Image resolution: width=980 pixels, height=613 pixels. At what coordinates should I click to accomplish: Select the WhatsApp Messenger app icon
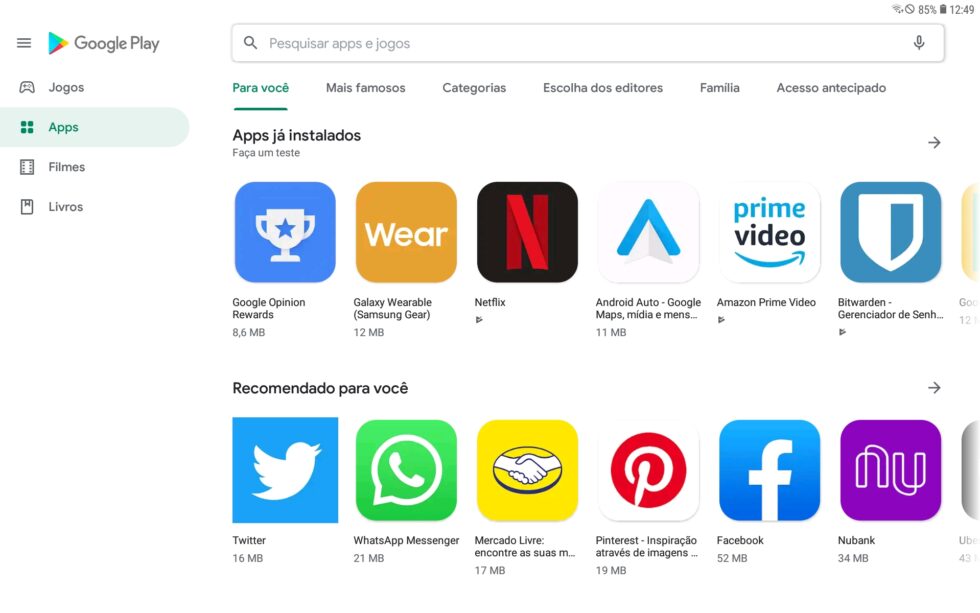(x=406, y=470)
